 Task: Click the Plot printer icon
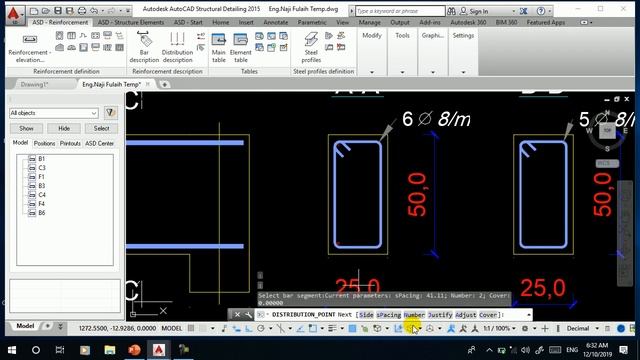tap(82, 11)
